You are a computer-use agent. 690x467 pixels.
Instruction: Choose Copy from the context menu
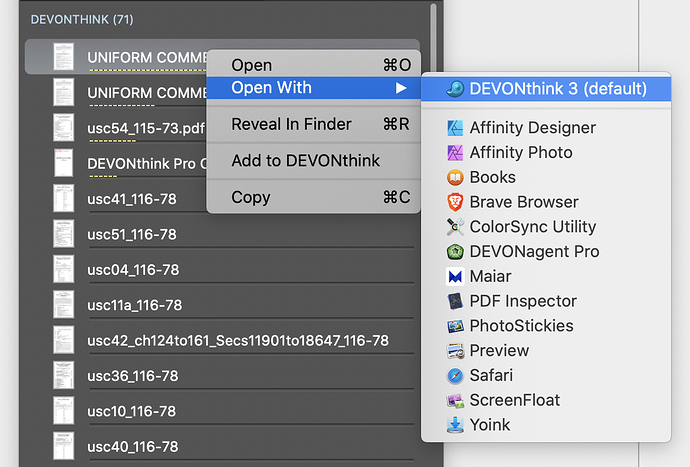click(x=314, y=197)
